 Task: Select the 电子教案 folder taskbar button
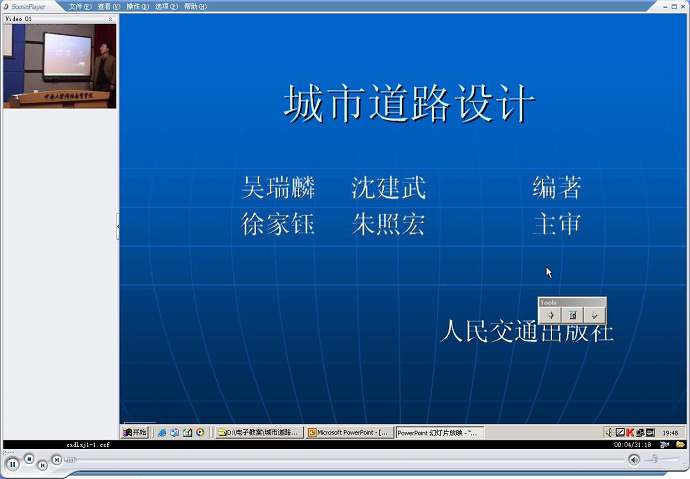click(259, 433)
